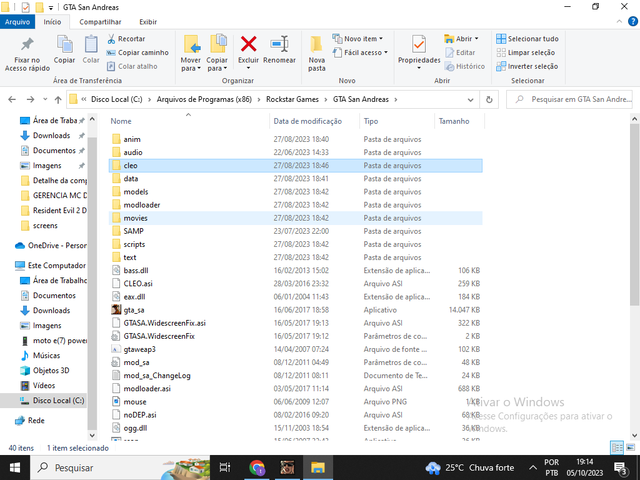Select the modloader folder
Screen dimensions: 640x480
click(x=296, y=205)
